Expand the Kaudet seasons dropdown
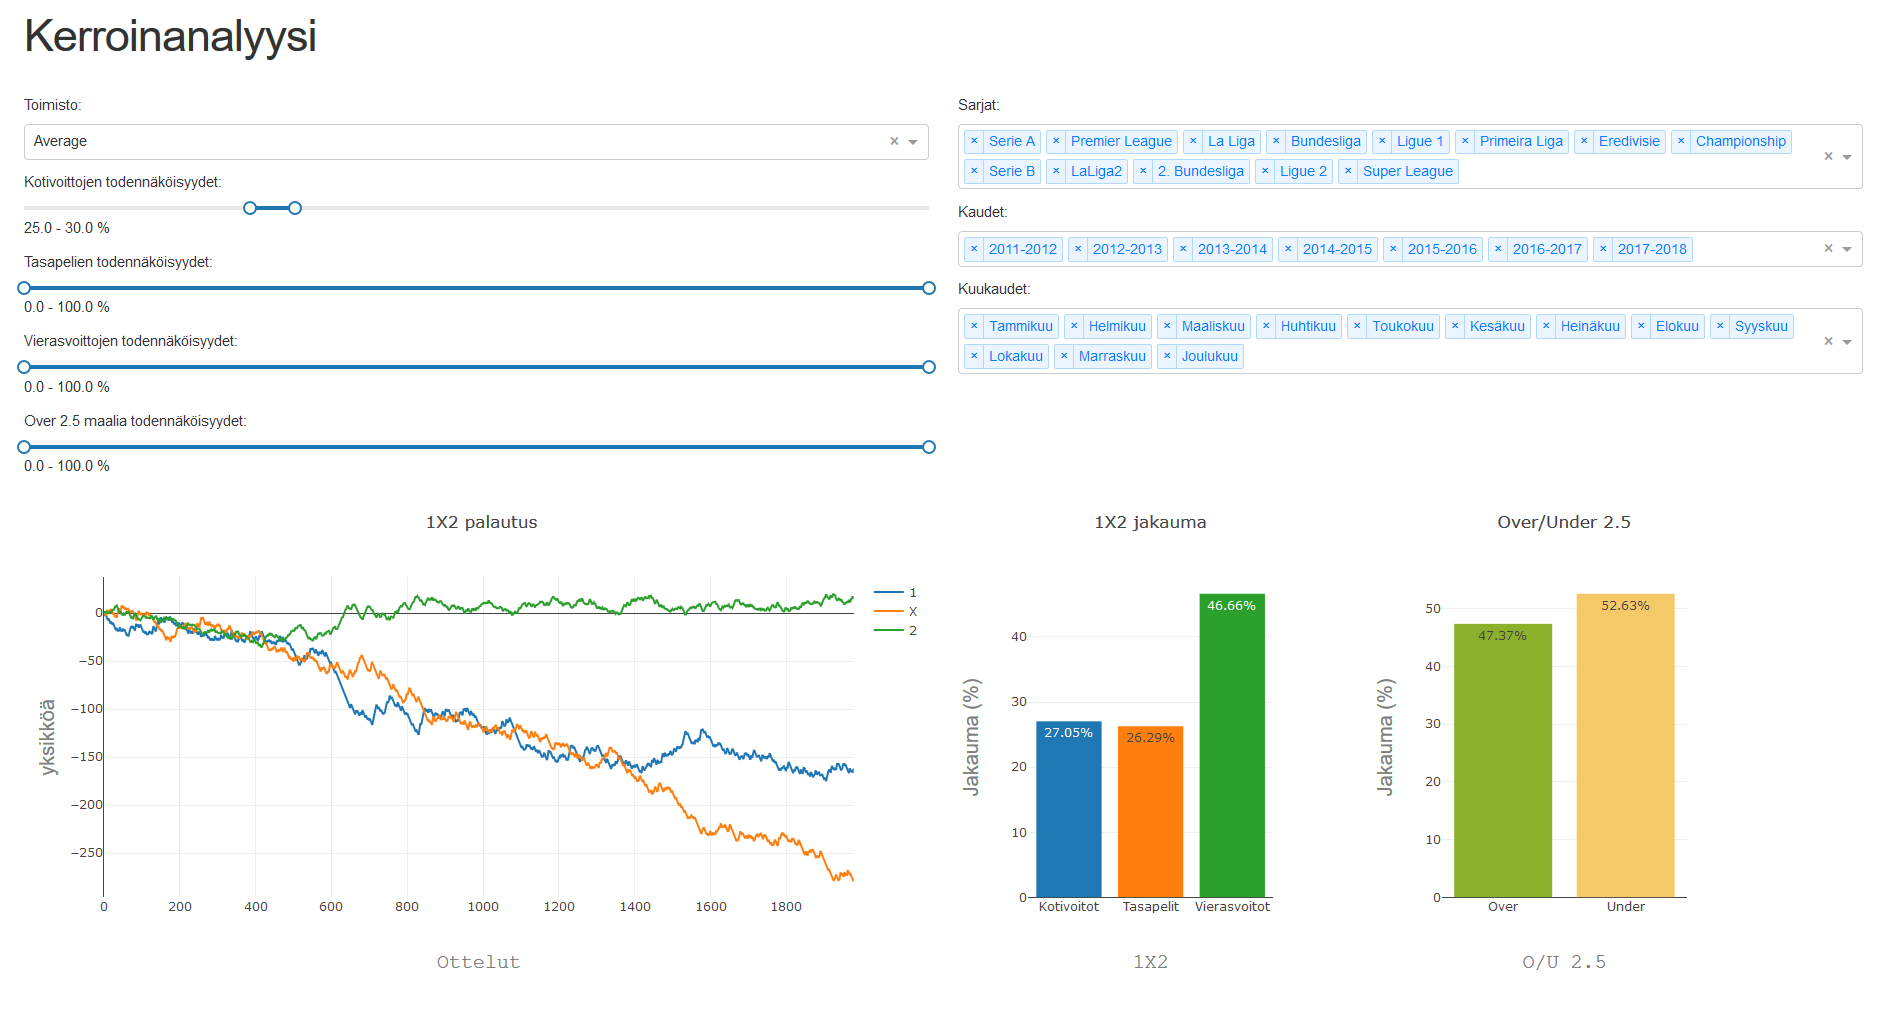Viewport: 1895px width, 1021px height. tap(1847, 249)
